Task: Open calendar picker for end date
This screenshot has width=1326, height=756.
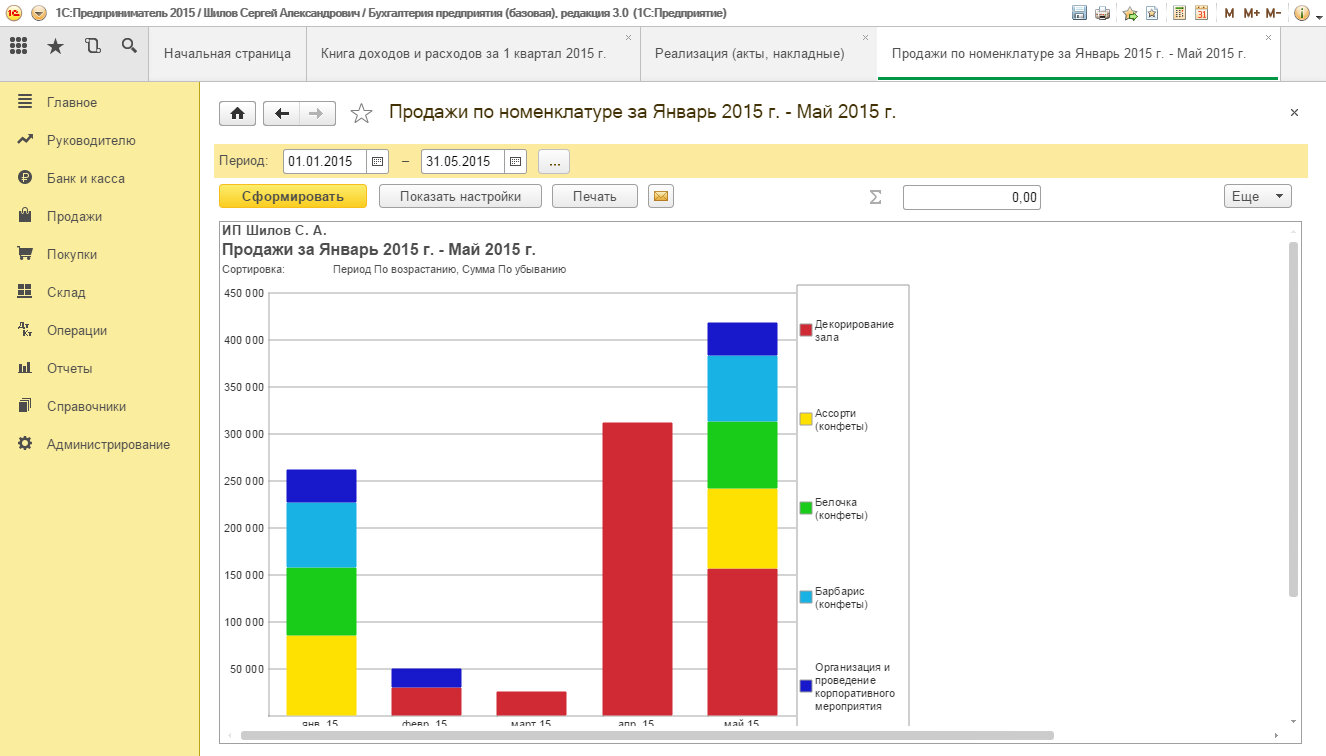Action: [x=515, y=161]
